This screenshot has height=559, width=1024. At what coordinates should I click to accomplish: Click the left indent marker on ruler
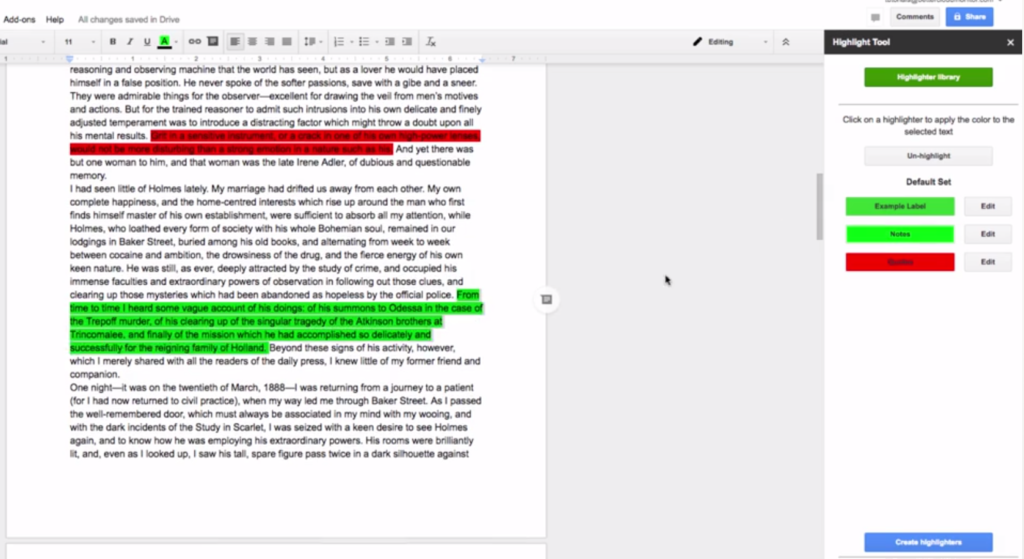pos(69,59)
